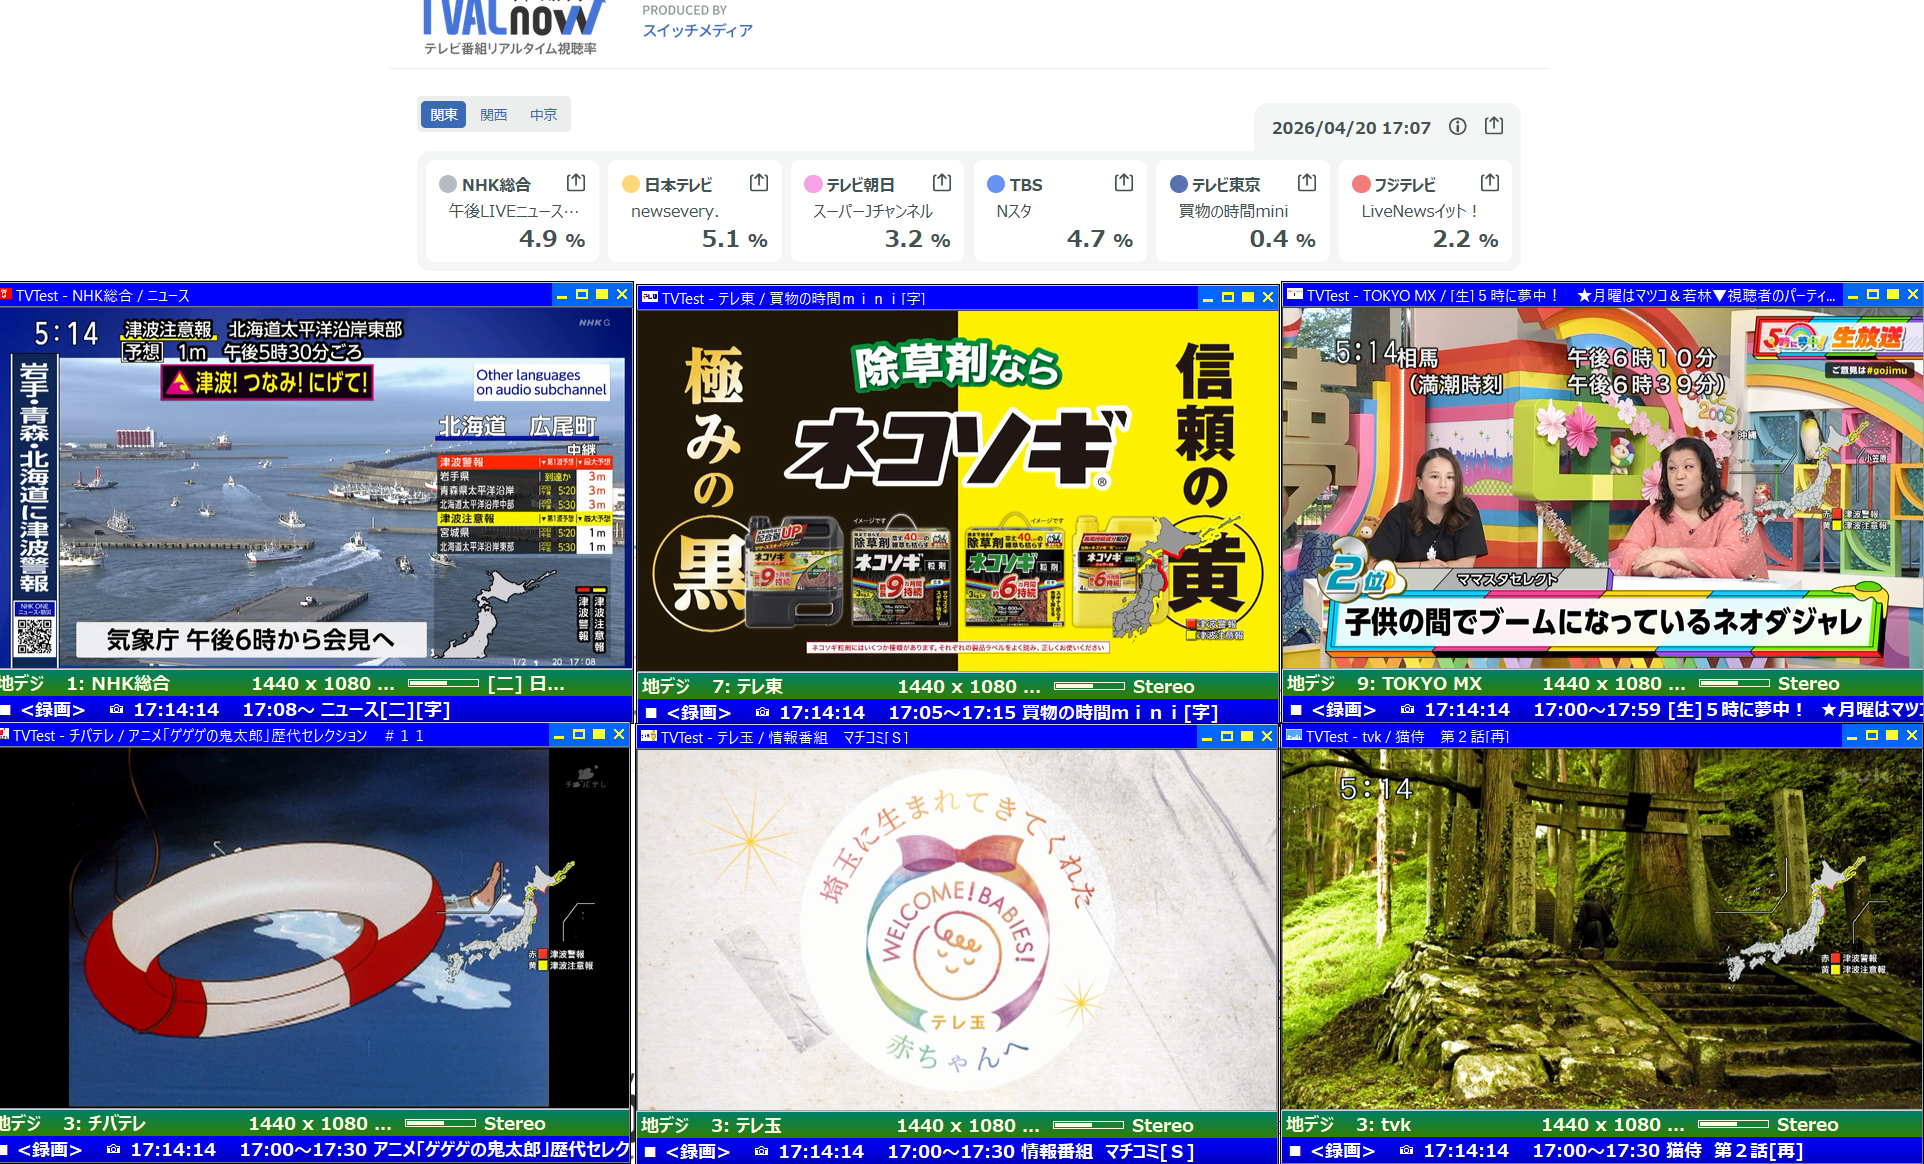Click share icon on 日本テレビ card
Image resolution: width=1924 pixels, height=1164 pixels.
tap(758, 183)
